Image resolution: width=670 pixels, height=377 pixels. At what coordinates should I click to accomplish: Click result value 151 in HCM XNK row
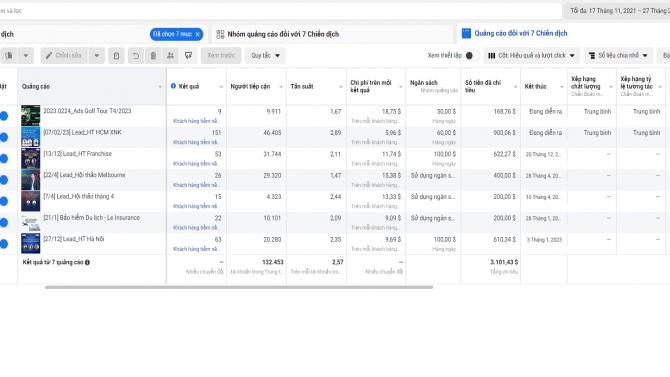(216, 133)
